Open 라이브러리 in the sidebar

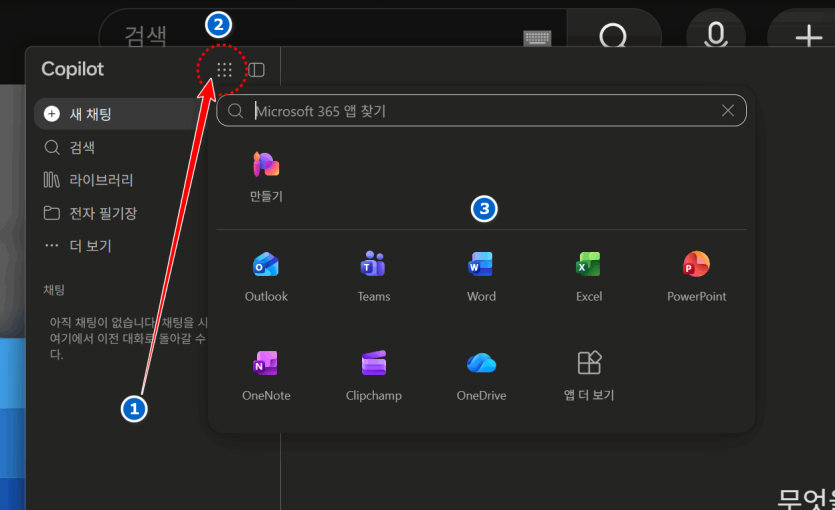pyautogui.click(x=88, y=180)
